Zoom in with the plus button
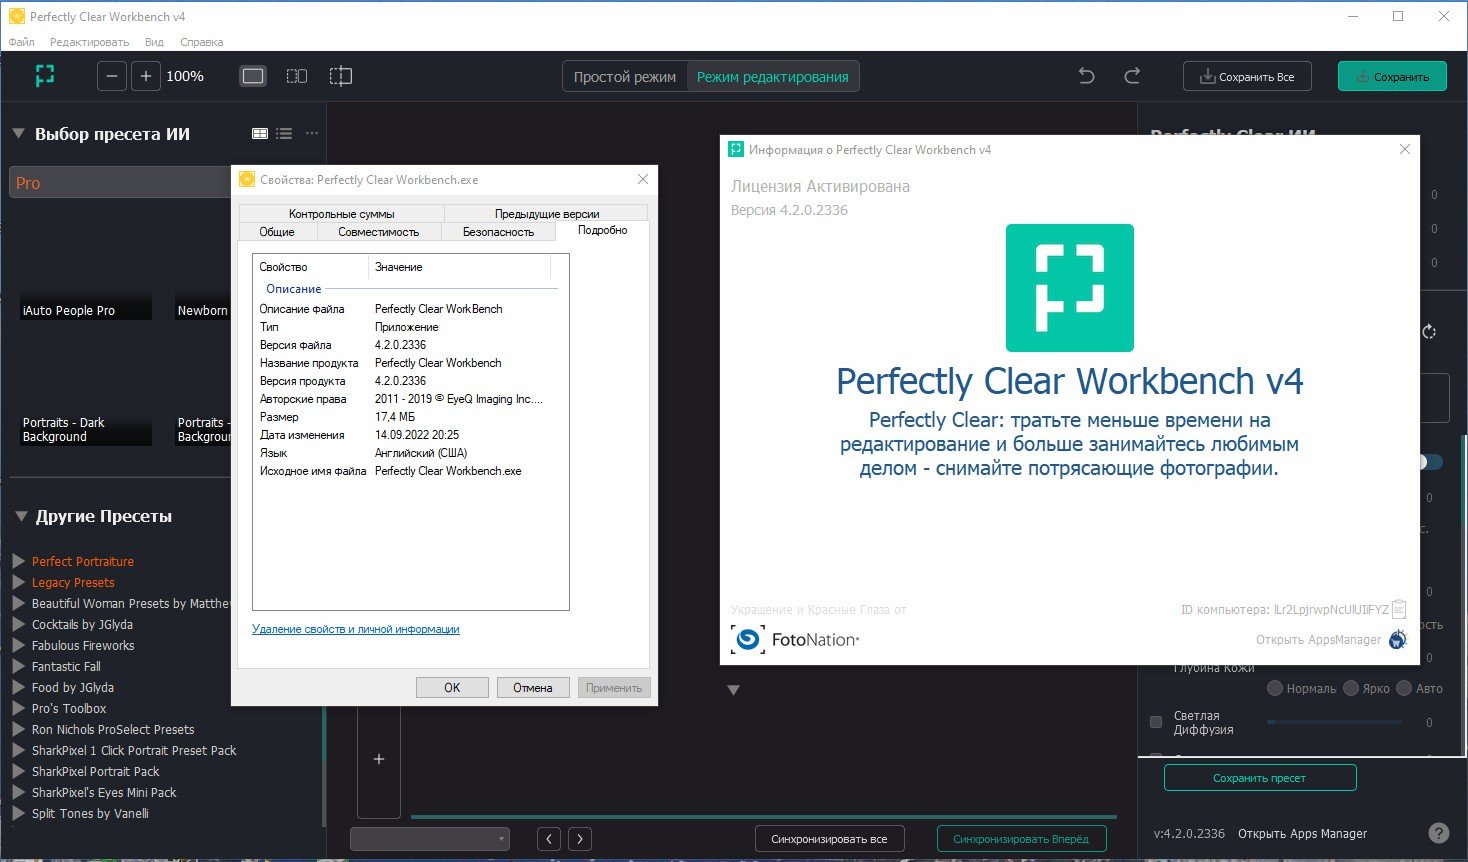The width and height of the screenshot is (1468, 862). point(145,76)
